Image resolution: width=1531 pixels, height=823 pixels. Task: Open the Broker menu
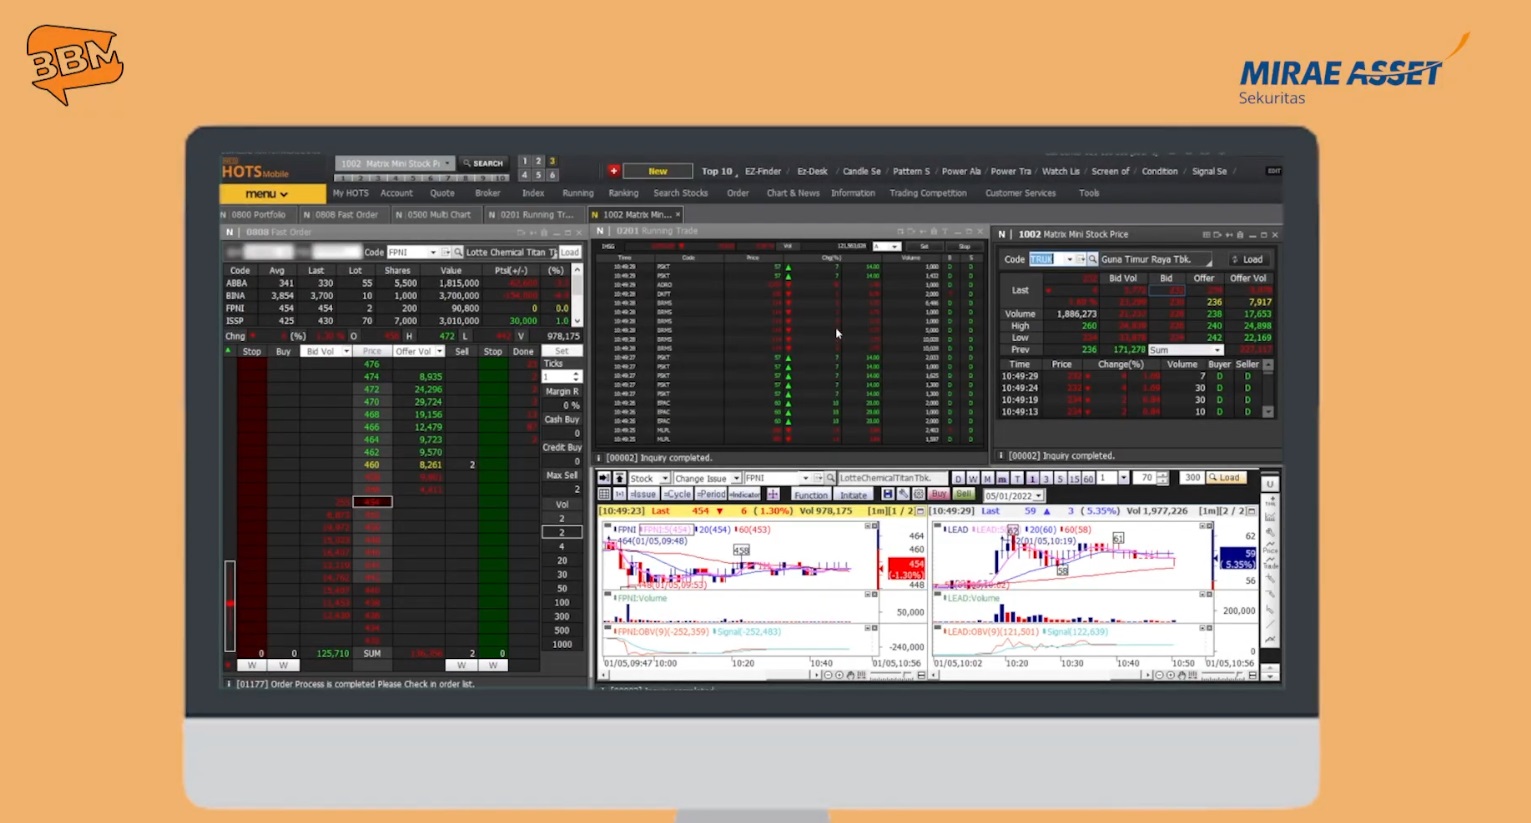pos(488,193)
